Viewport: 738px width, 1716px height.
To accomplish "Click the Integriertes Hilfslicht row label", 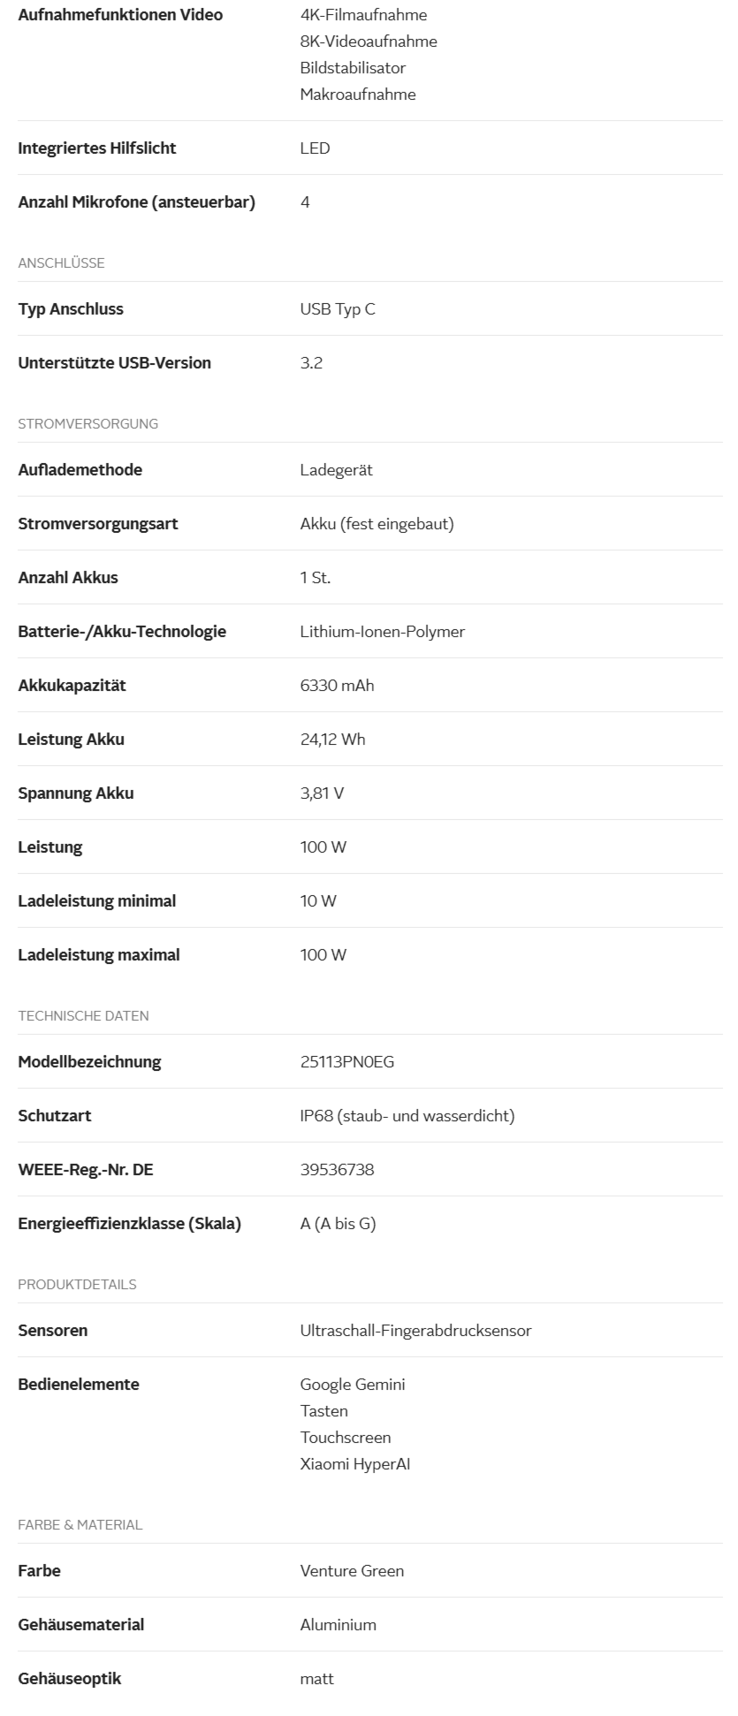I will pyautogui.click(x=97, y=148).
